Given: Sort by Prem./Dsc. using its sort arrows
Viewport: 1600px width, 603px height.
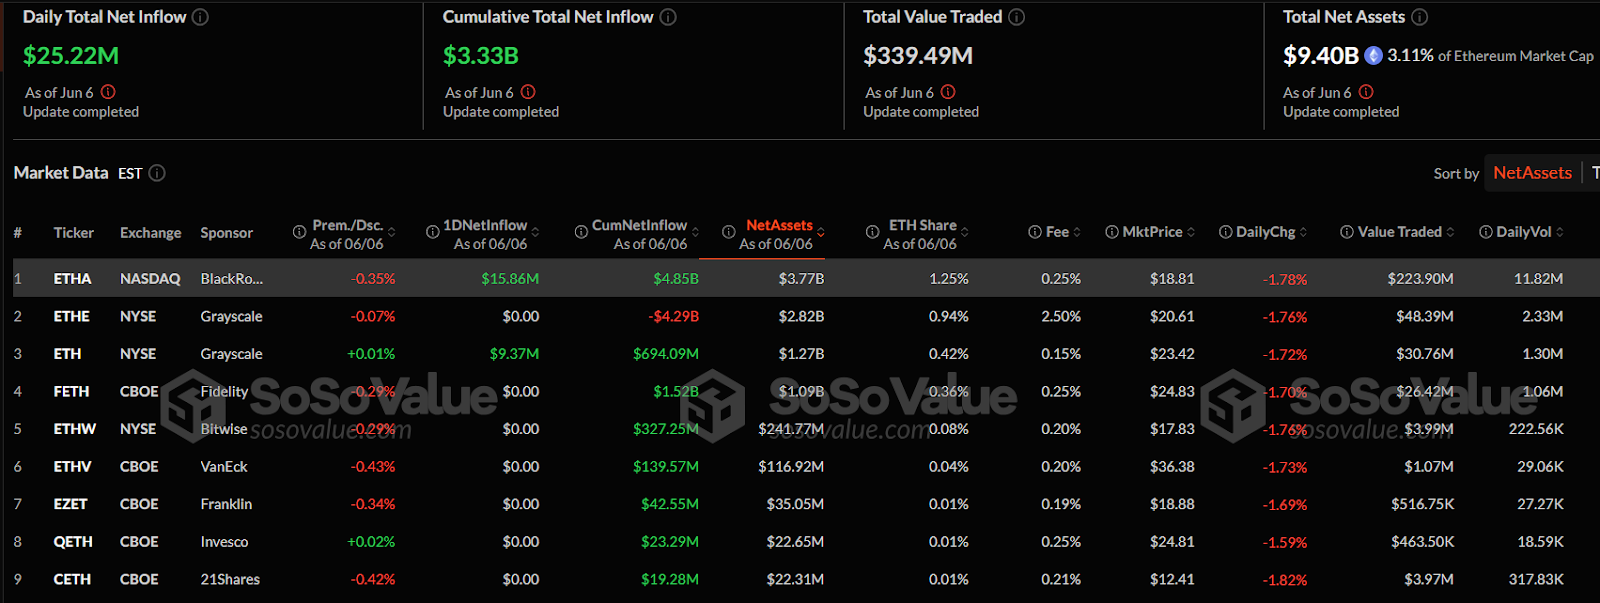Looking at the screenshot, I should pyautogui.click(x=392, y=232).
